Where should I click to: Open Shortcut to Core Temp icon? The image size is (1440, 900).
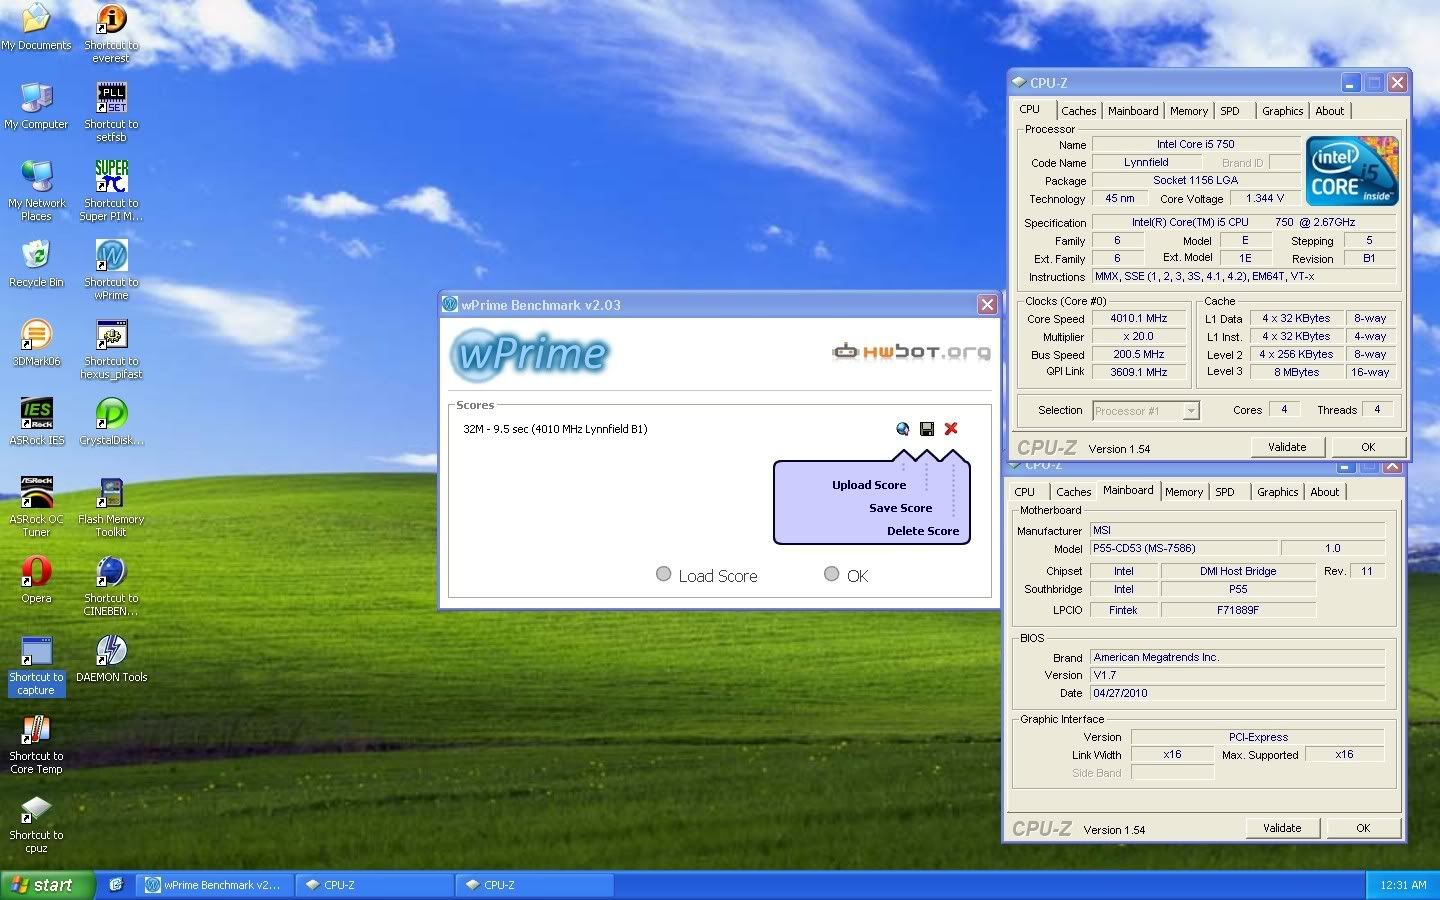(x=36, y=744)
